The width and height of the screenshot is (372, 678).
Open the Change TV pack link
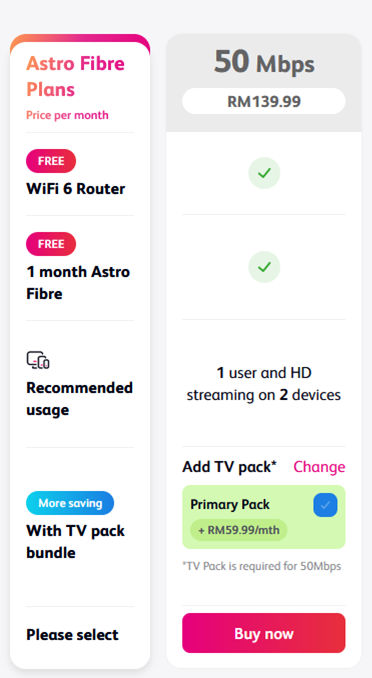319,467
